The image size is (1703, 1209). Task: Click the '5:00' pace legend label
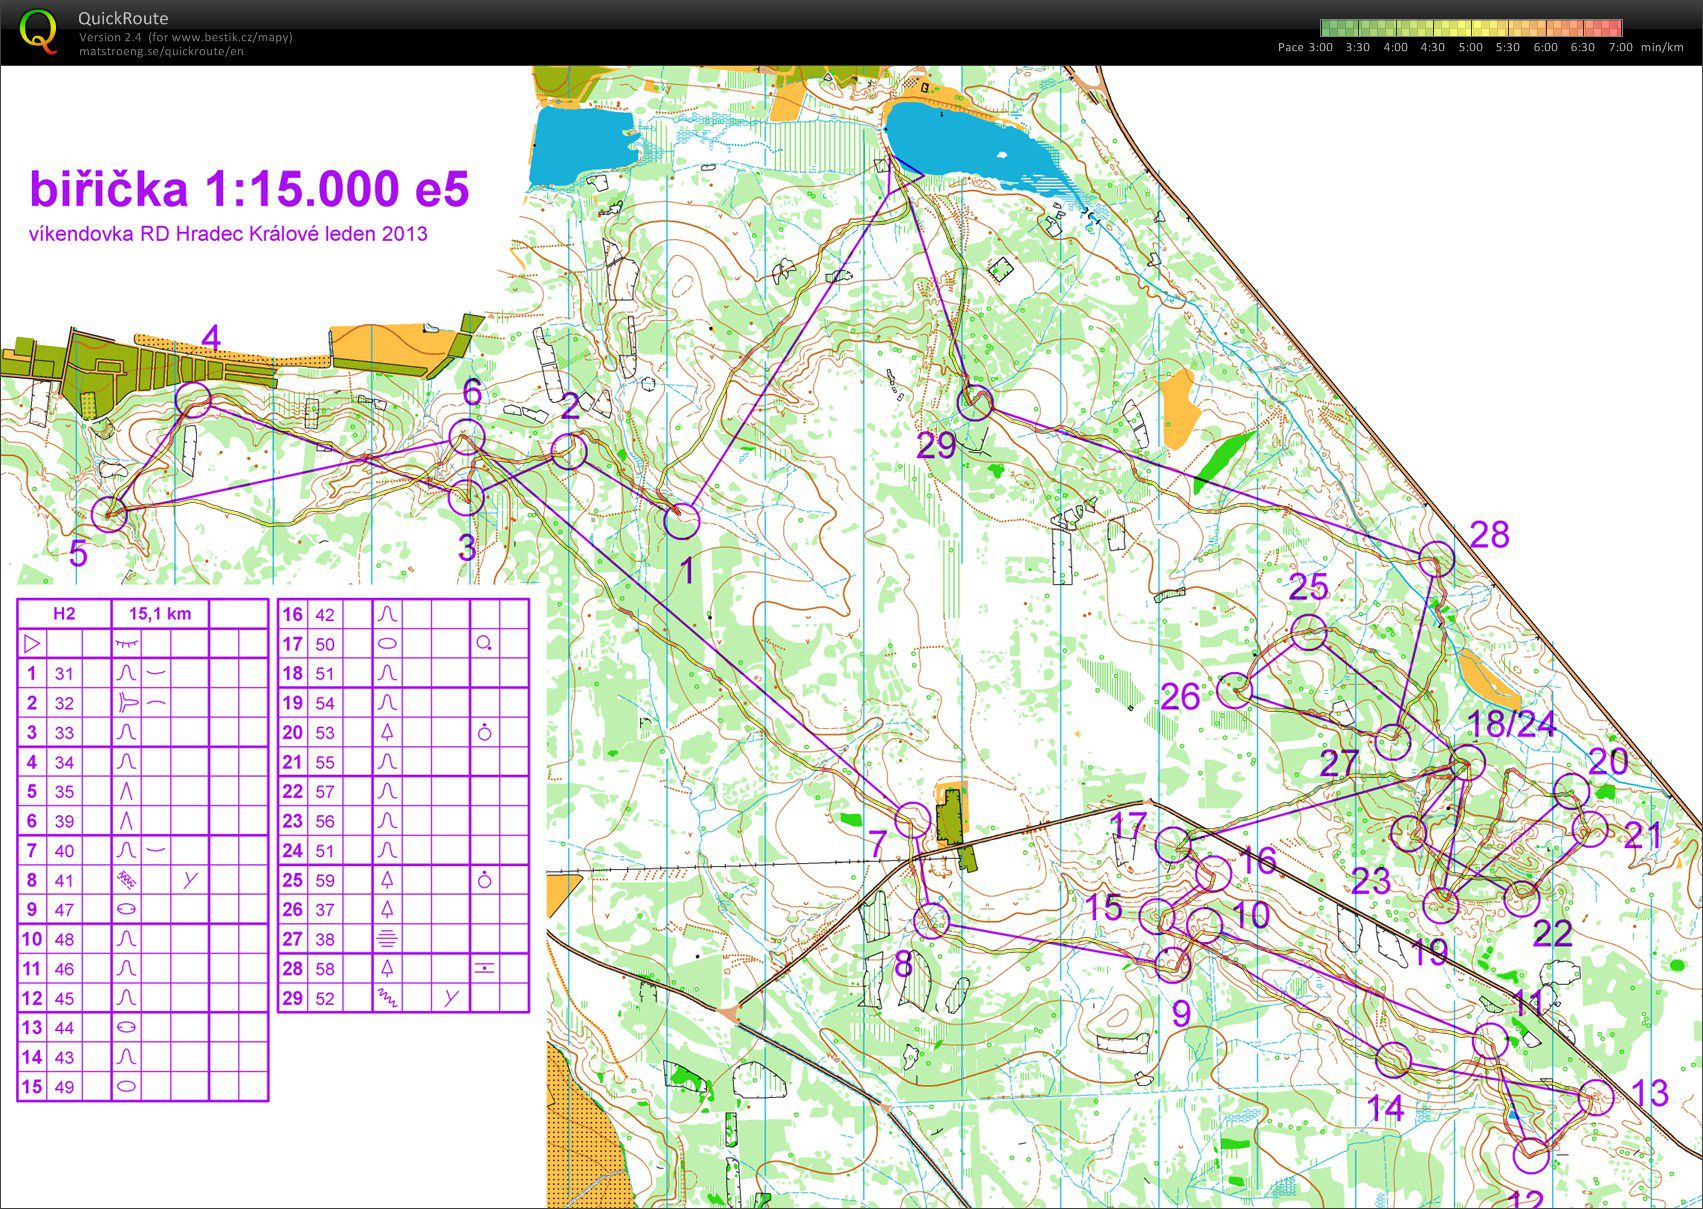point(1470,47)
